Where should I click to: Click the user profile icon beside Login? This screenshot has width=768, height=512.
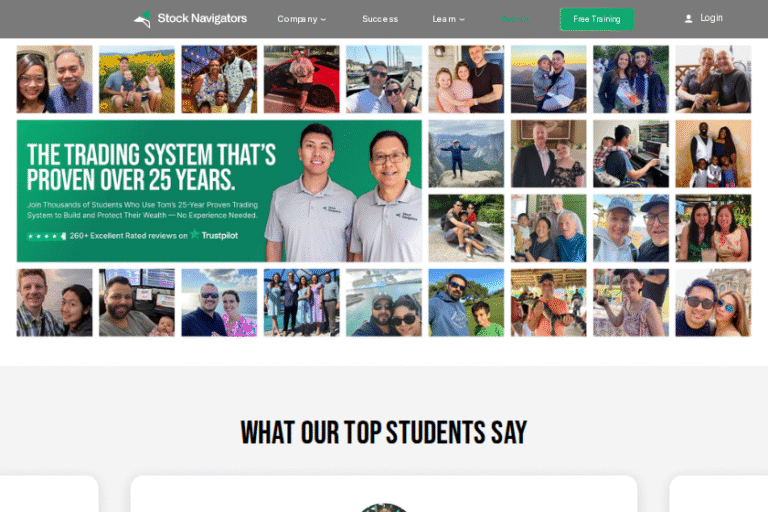688,19
